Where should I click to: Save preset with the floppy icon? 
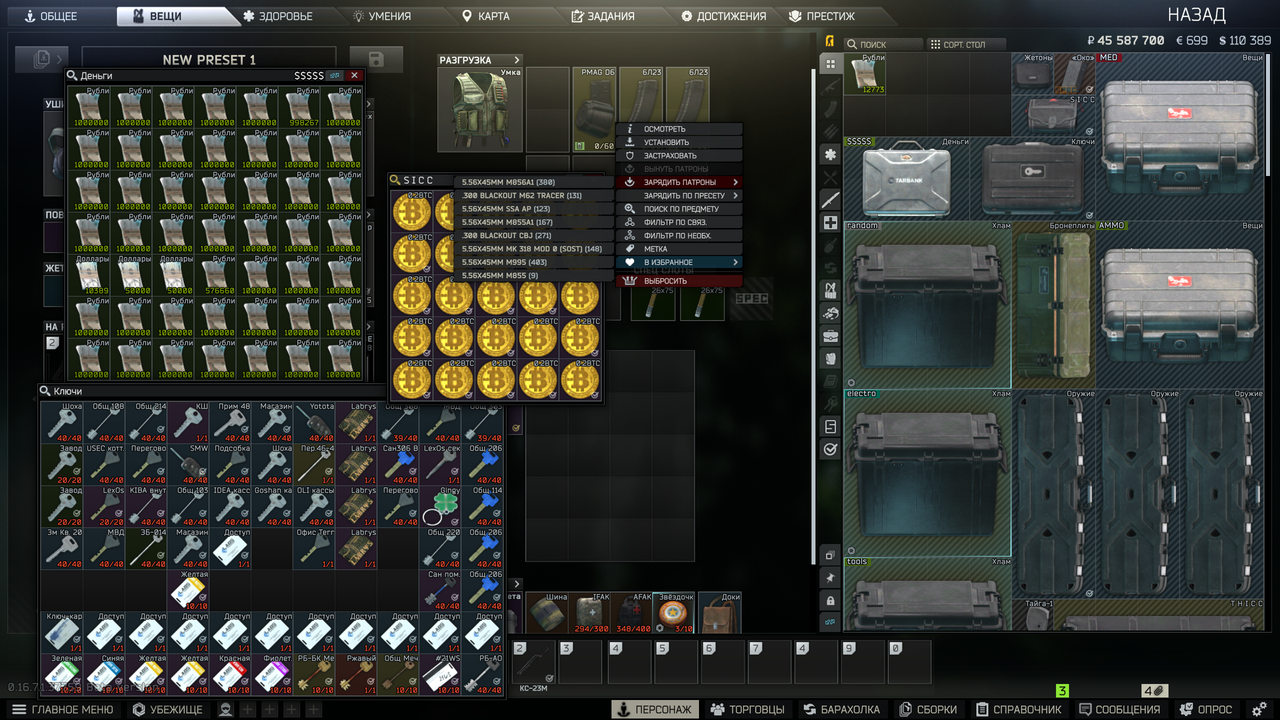click(376, 60)
